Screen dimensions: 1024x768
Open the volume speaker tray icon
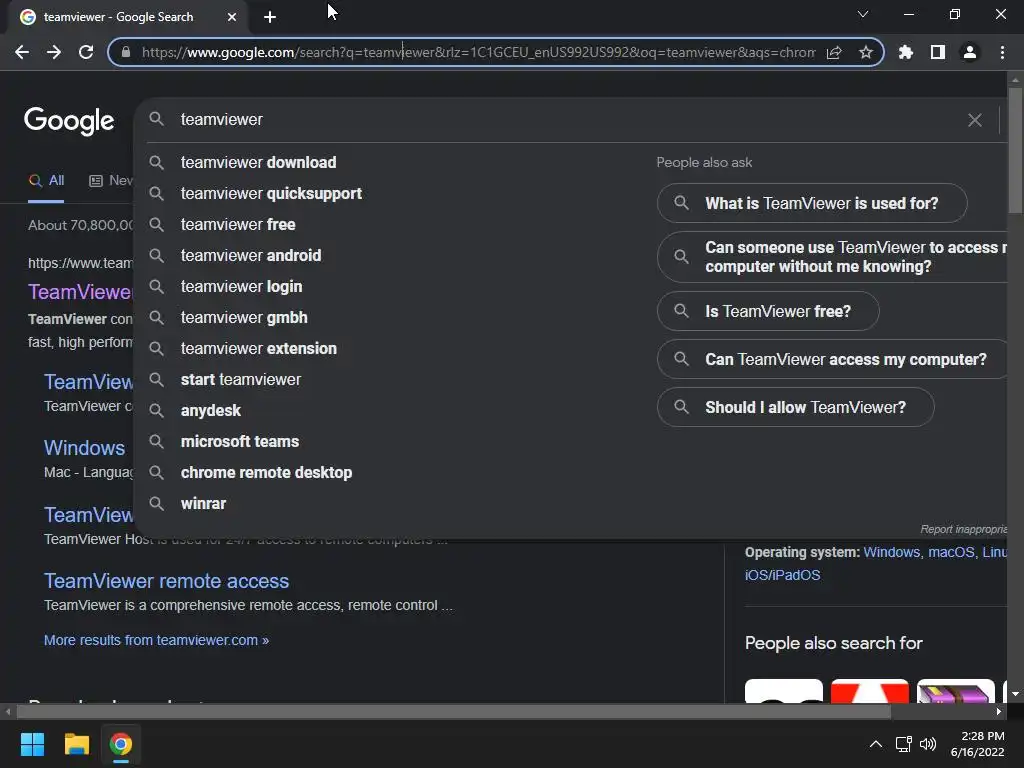tap(928, 744)
